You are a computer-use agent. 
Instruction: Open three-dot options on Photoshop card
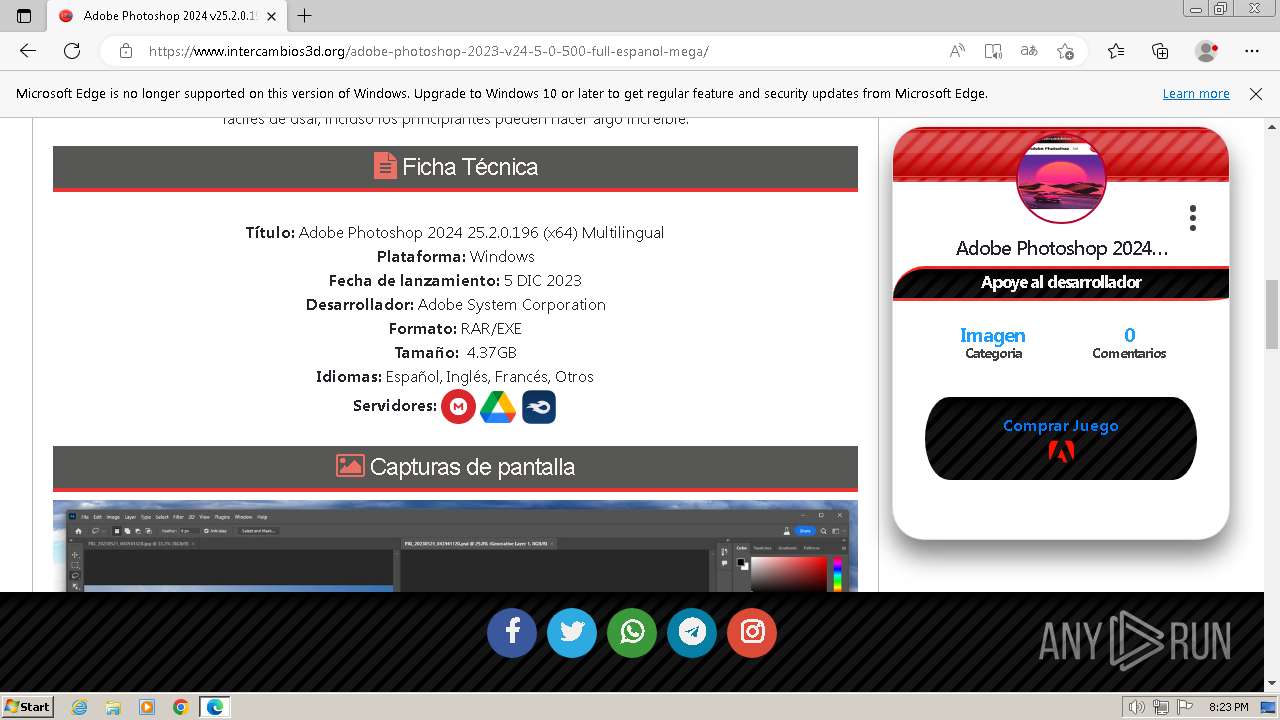(1192, 218)
